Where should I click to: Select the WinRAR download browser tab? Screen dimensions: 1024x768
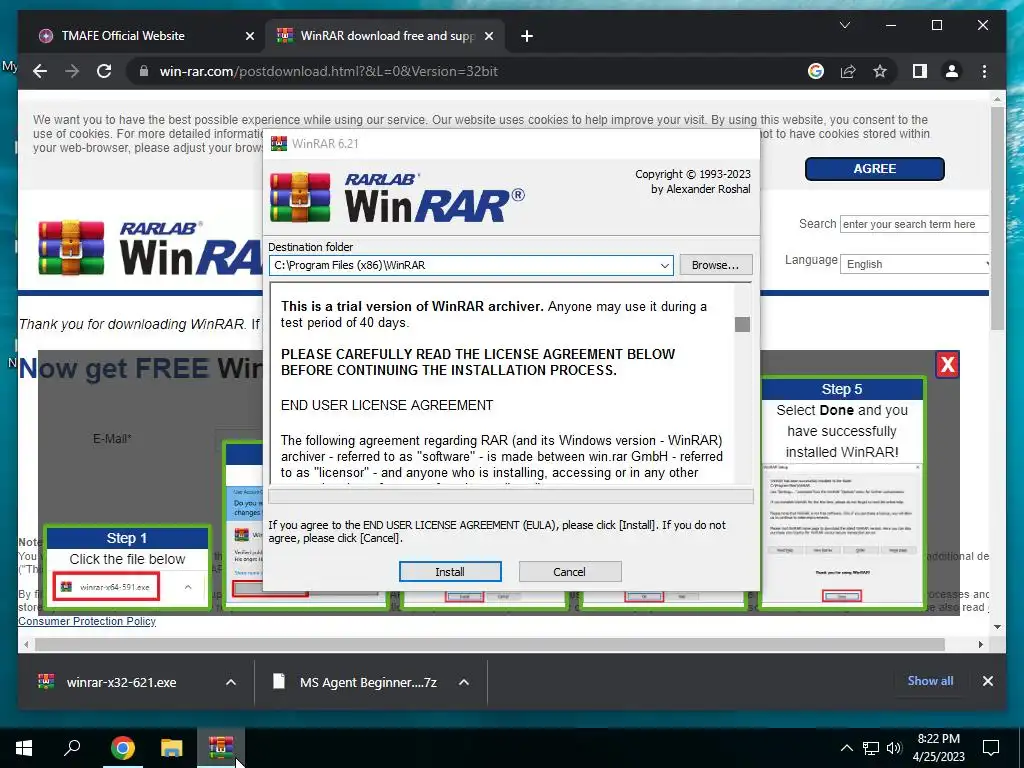[x=387, y=36]
